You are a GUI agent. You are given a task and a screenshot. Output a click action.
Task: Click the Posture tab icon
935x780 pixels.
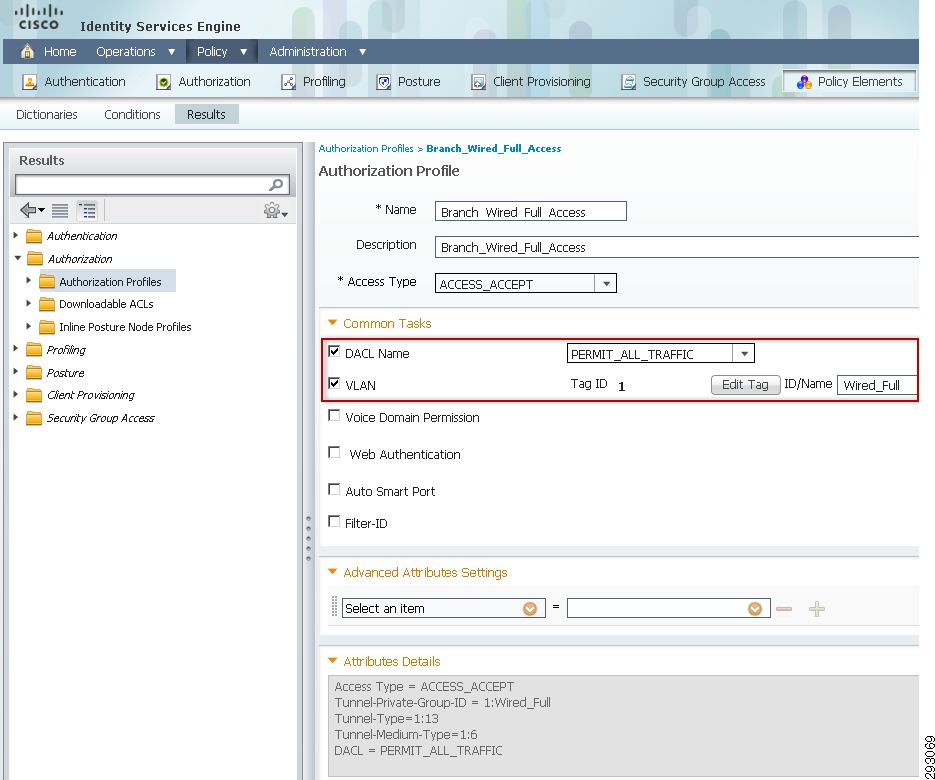pos(383,82)
